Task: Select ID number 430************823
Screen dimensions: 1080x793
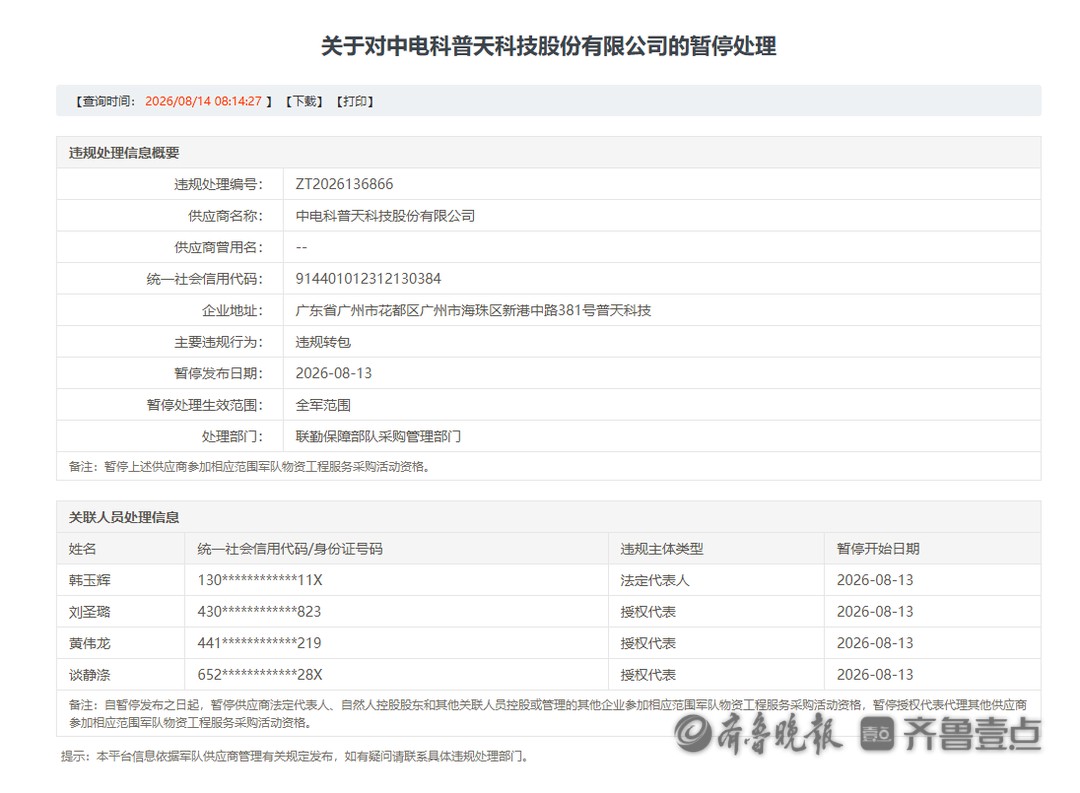Action: pyautogui.click(x=259, y=612)
